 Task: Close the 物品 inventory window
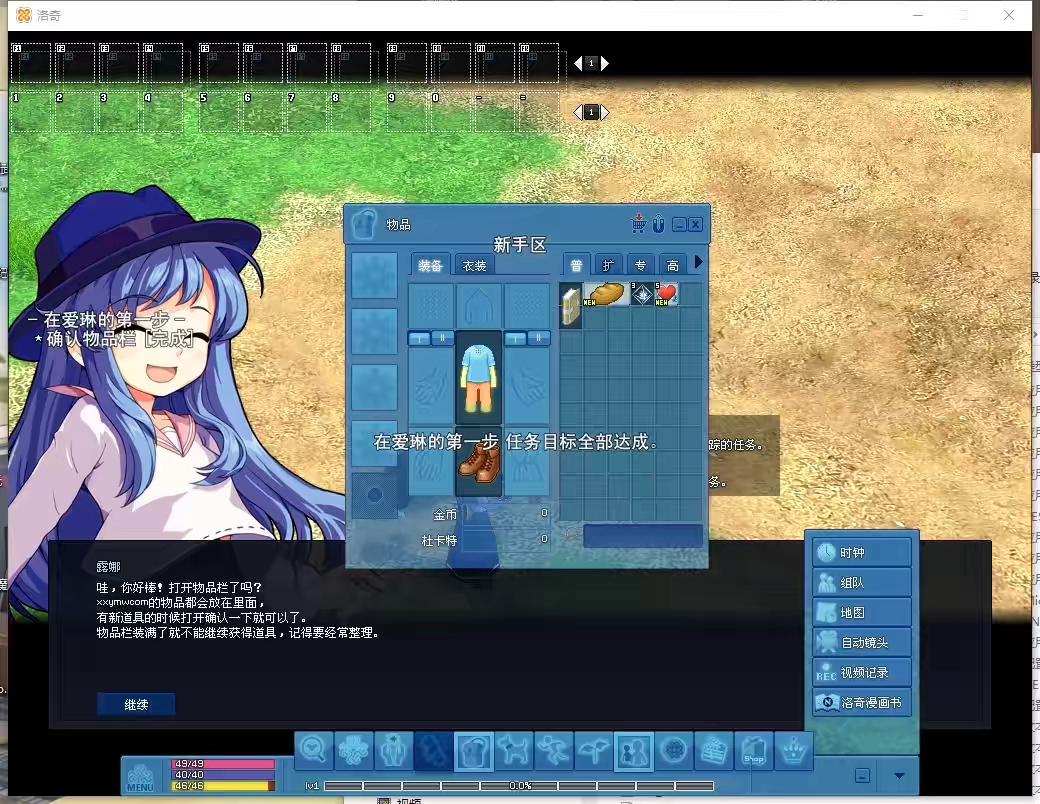point(695,225)
